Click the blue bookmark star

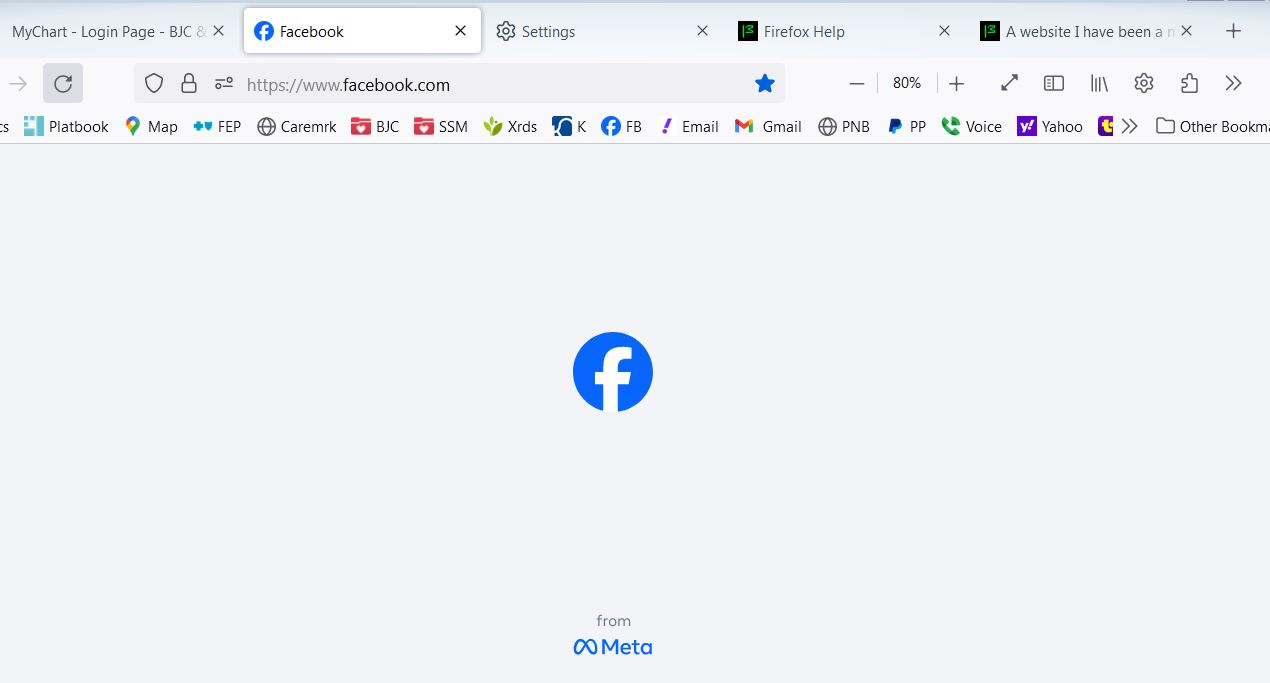click(765, 84)
